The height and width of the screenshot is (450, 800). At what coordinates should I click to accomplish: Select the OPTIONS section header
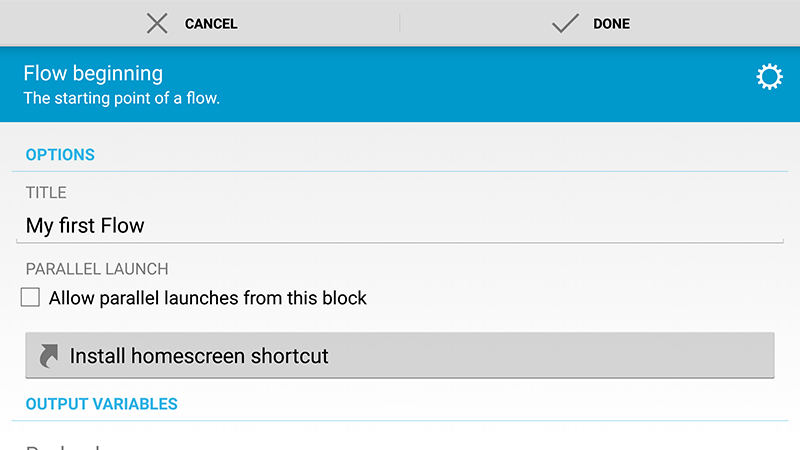click(60, 155)
